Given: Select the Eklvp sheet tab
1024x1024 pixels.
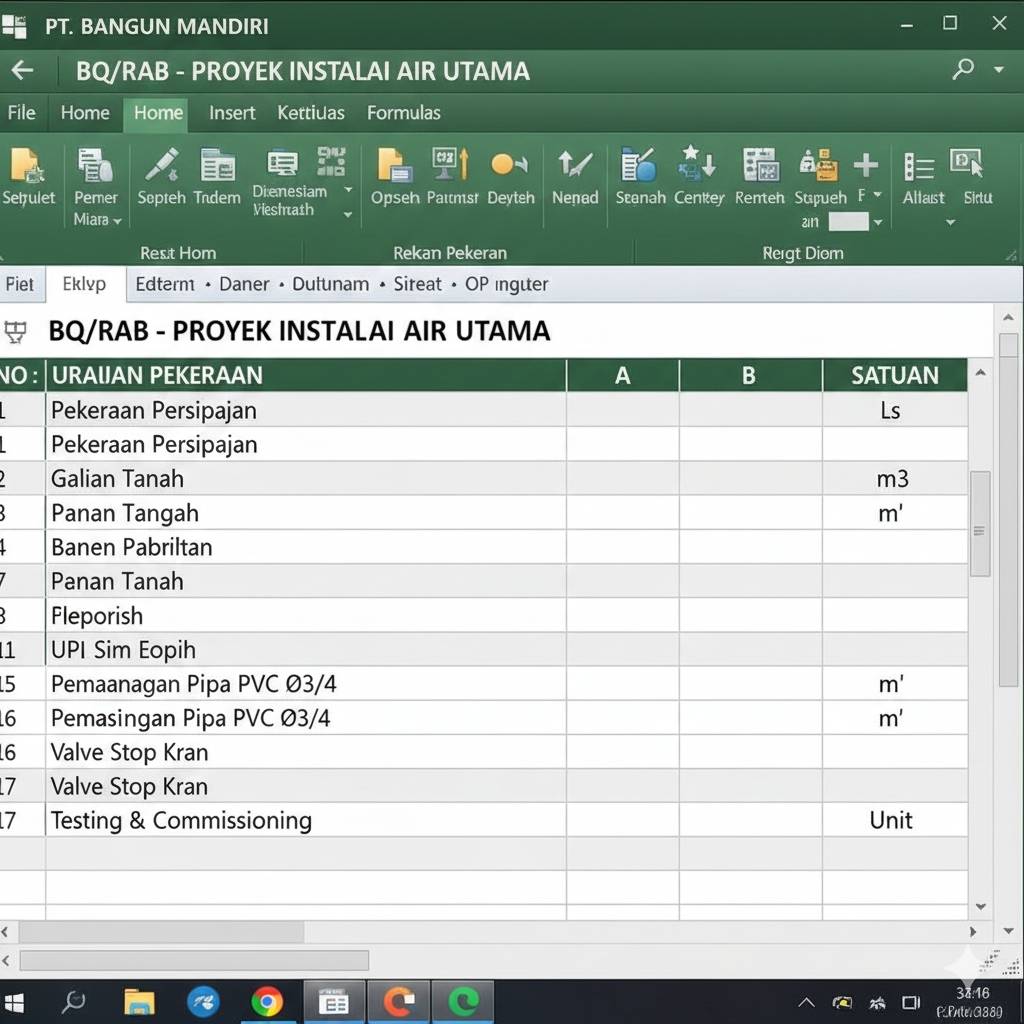Looking at the screenshot, I should [84, 284].
